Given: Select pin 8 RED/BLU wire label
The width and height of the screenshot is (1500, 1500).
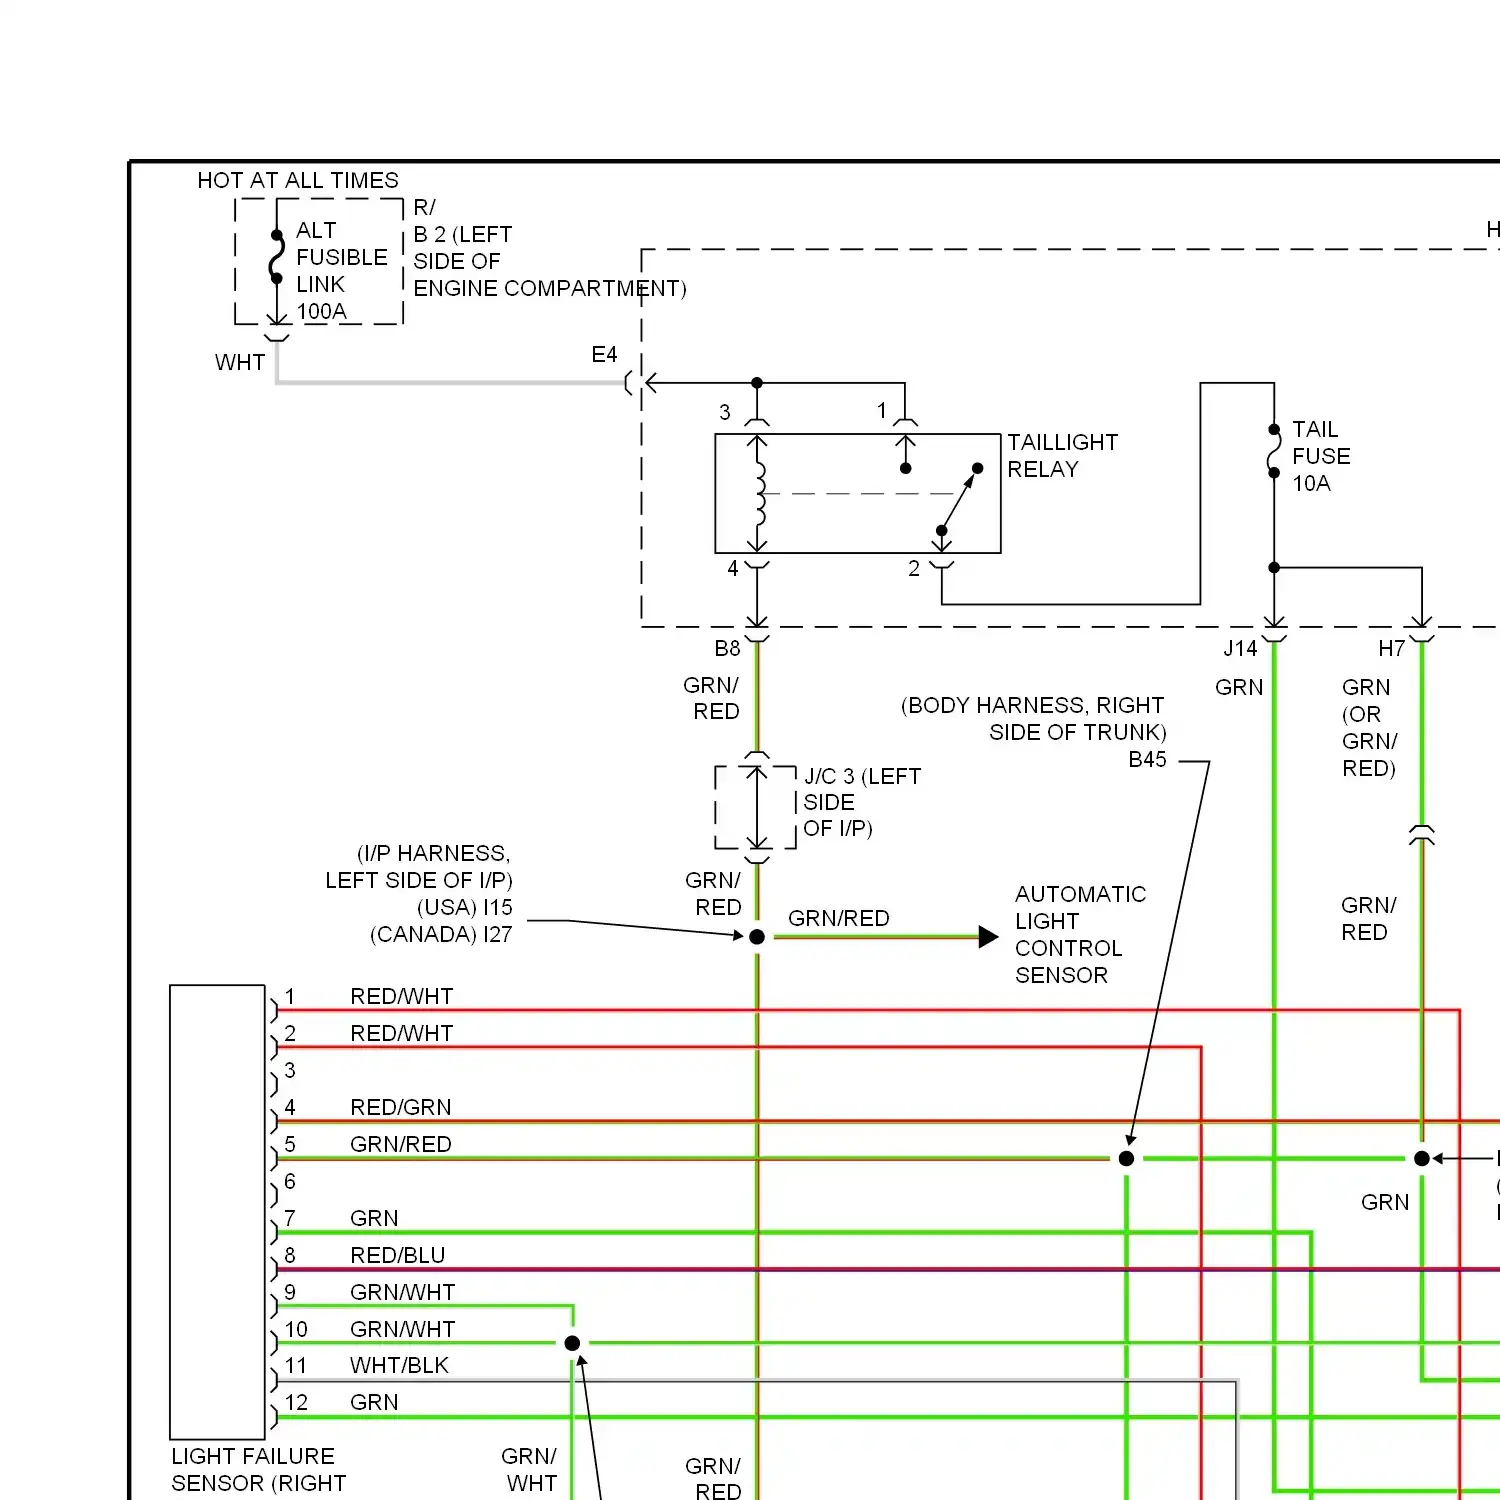Looking at the screenshot, I should [397, 1256].
